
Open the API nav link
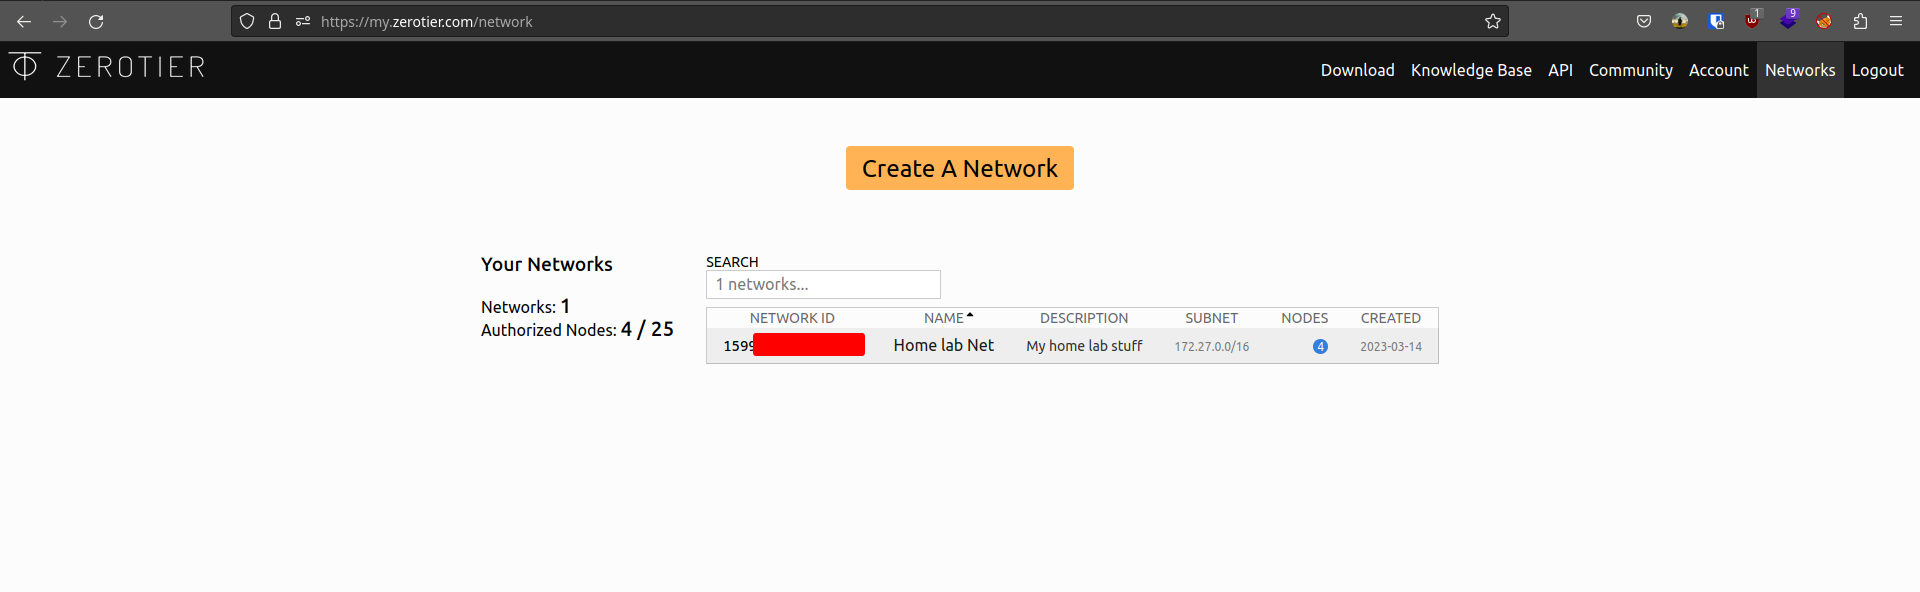(1560, 70)
